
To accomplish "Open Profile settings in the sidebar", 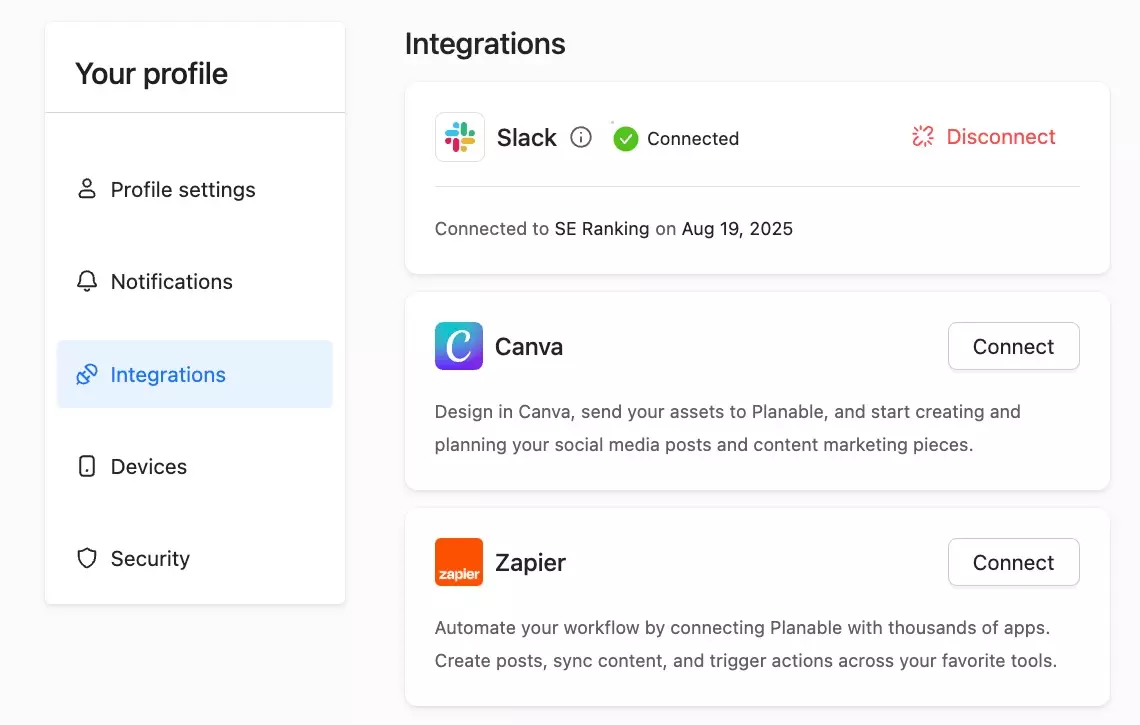I will [195, 189].
